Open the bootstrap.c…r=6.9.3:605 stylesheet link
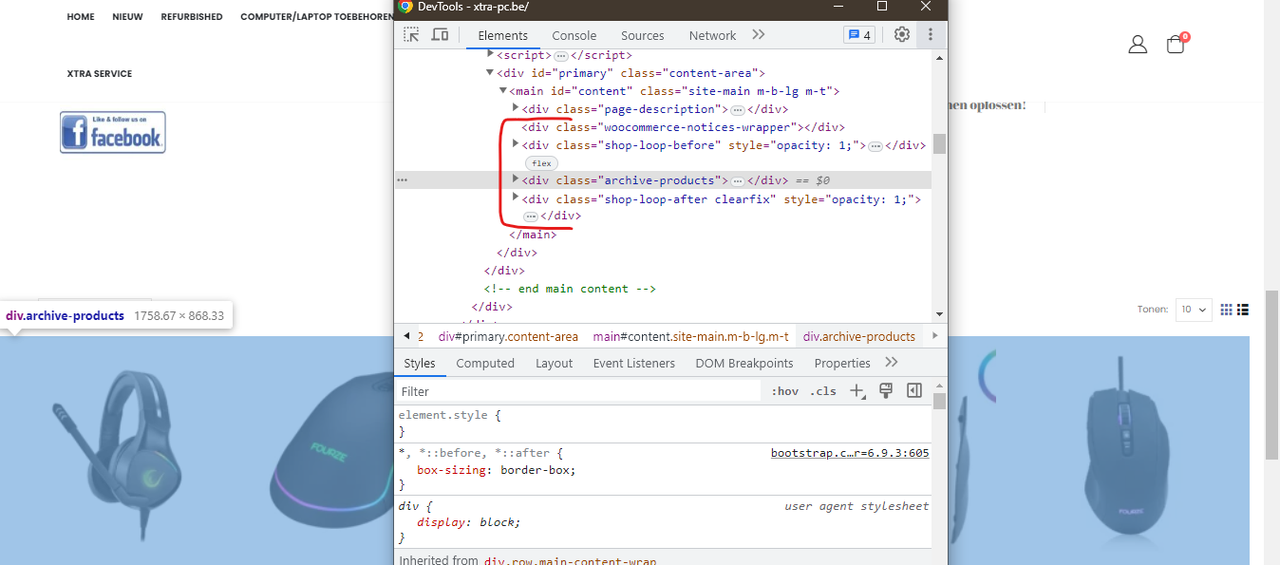1280x565 pixels. [850, 453]
